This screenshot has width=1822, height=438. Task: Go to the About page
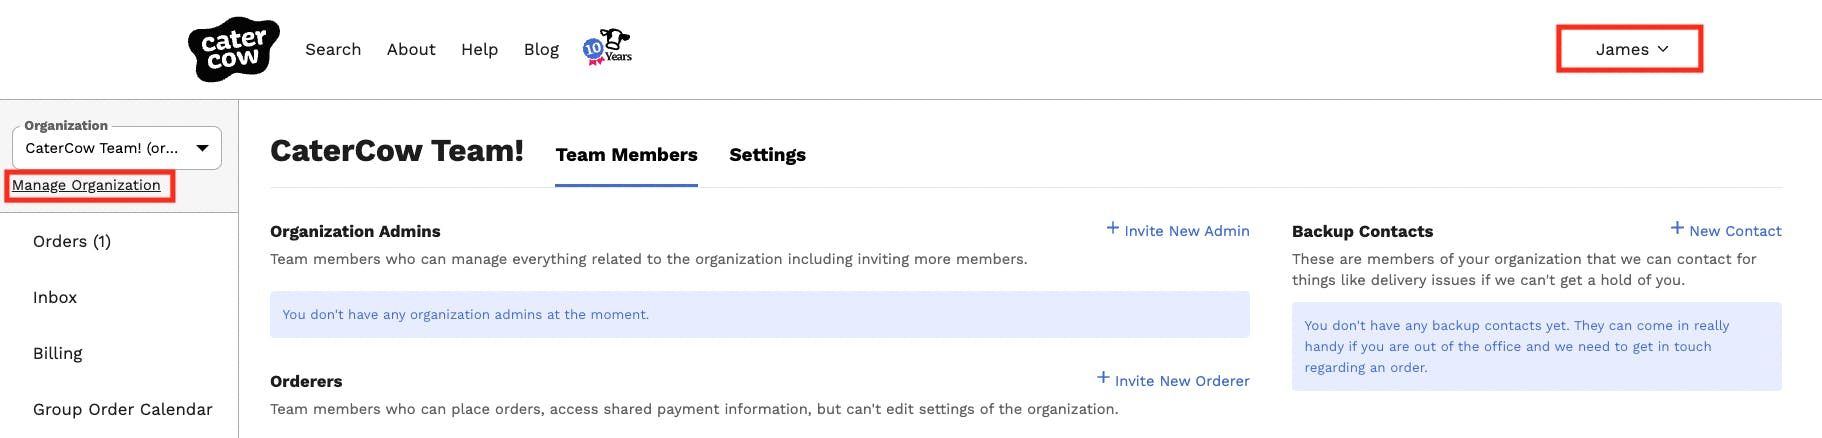click(411, 49)
